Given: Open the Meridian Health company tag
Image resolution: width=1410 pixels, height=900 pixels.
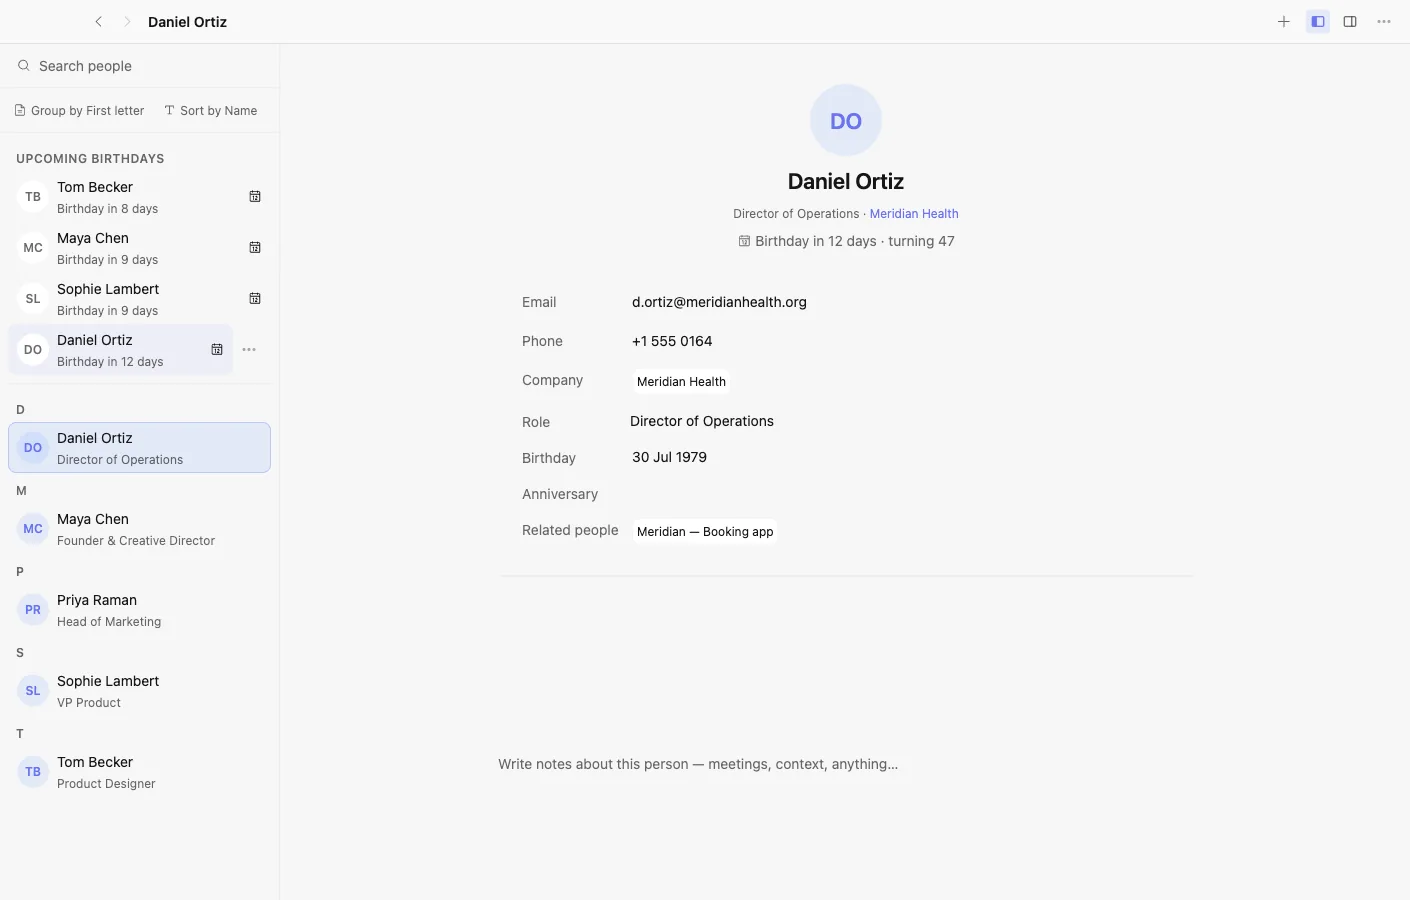Looking at the screenshot, I should coord(681,382).
